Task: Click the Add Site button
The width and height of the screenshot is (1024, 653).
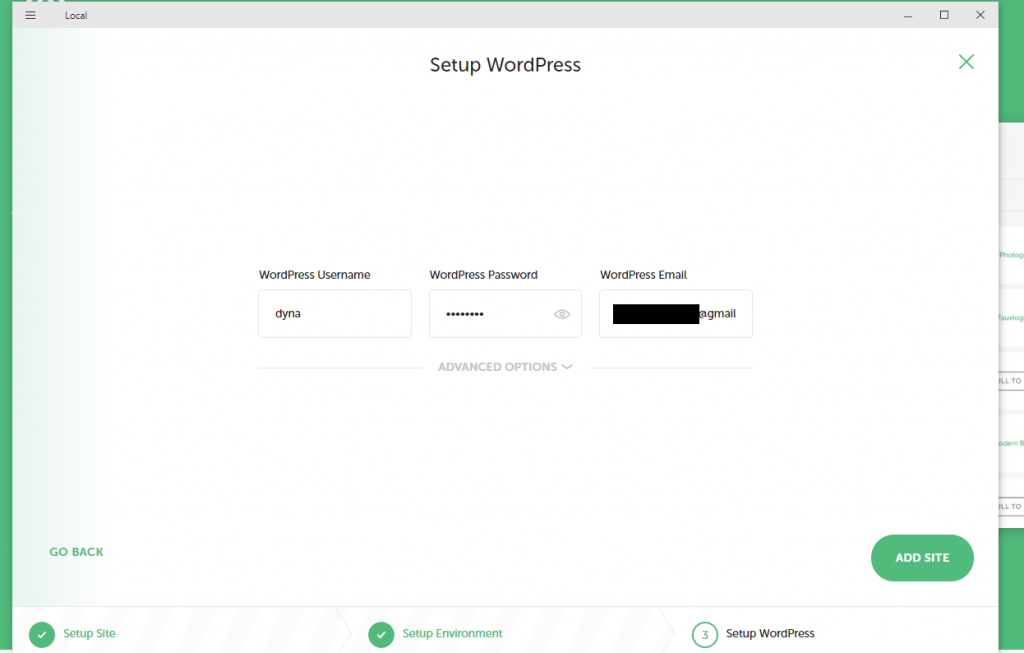Action: click(x=922, y=558)
